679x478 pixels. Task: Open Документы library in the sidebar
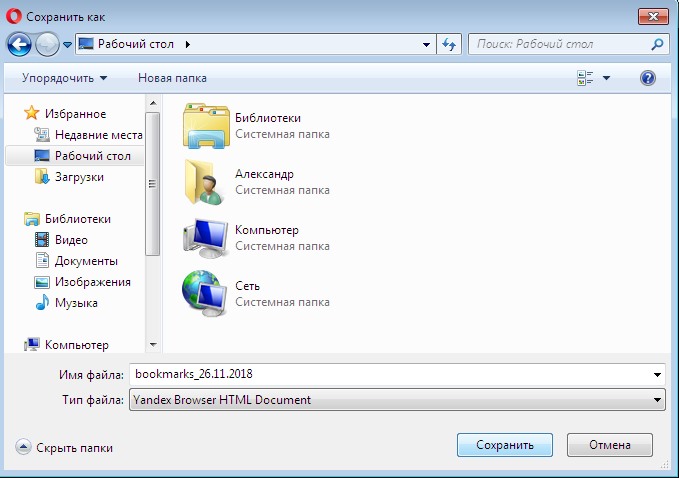coord(86,261)
